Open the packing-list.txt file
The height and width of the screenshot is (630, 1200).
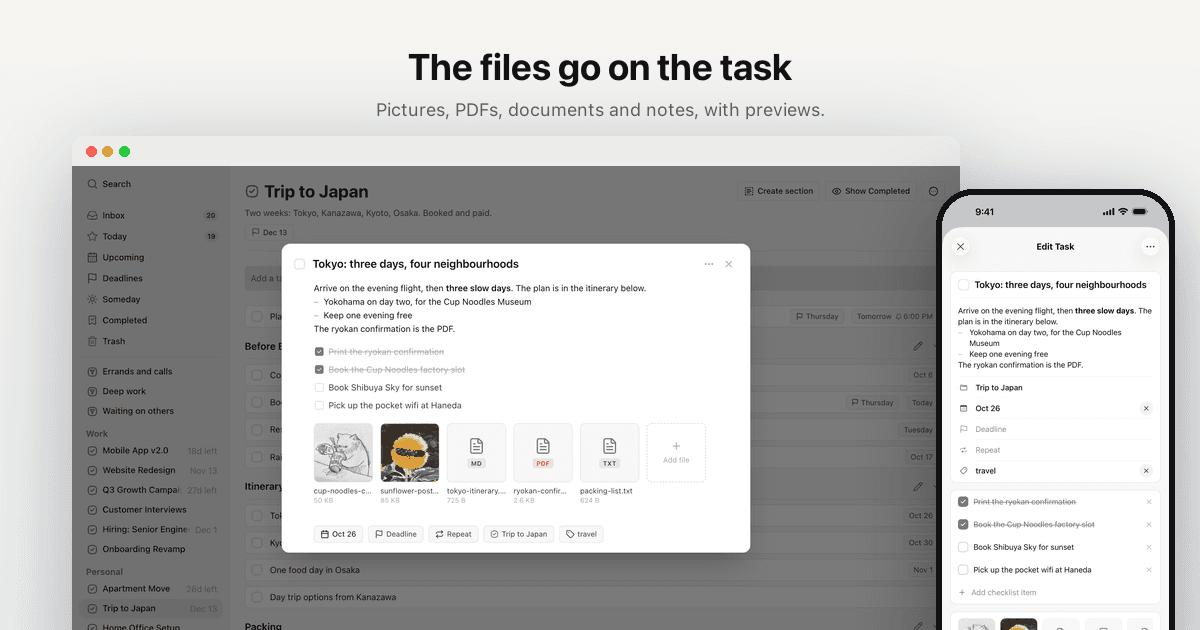tap(609, 453)
